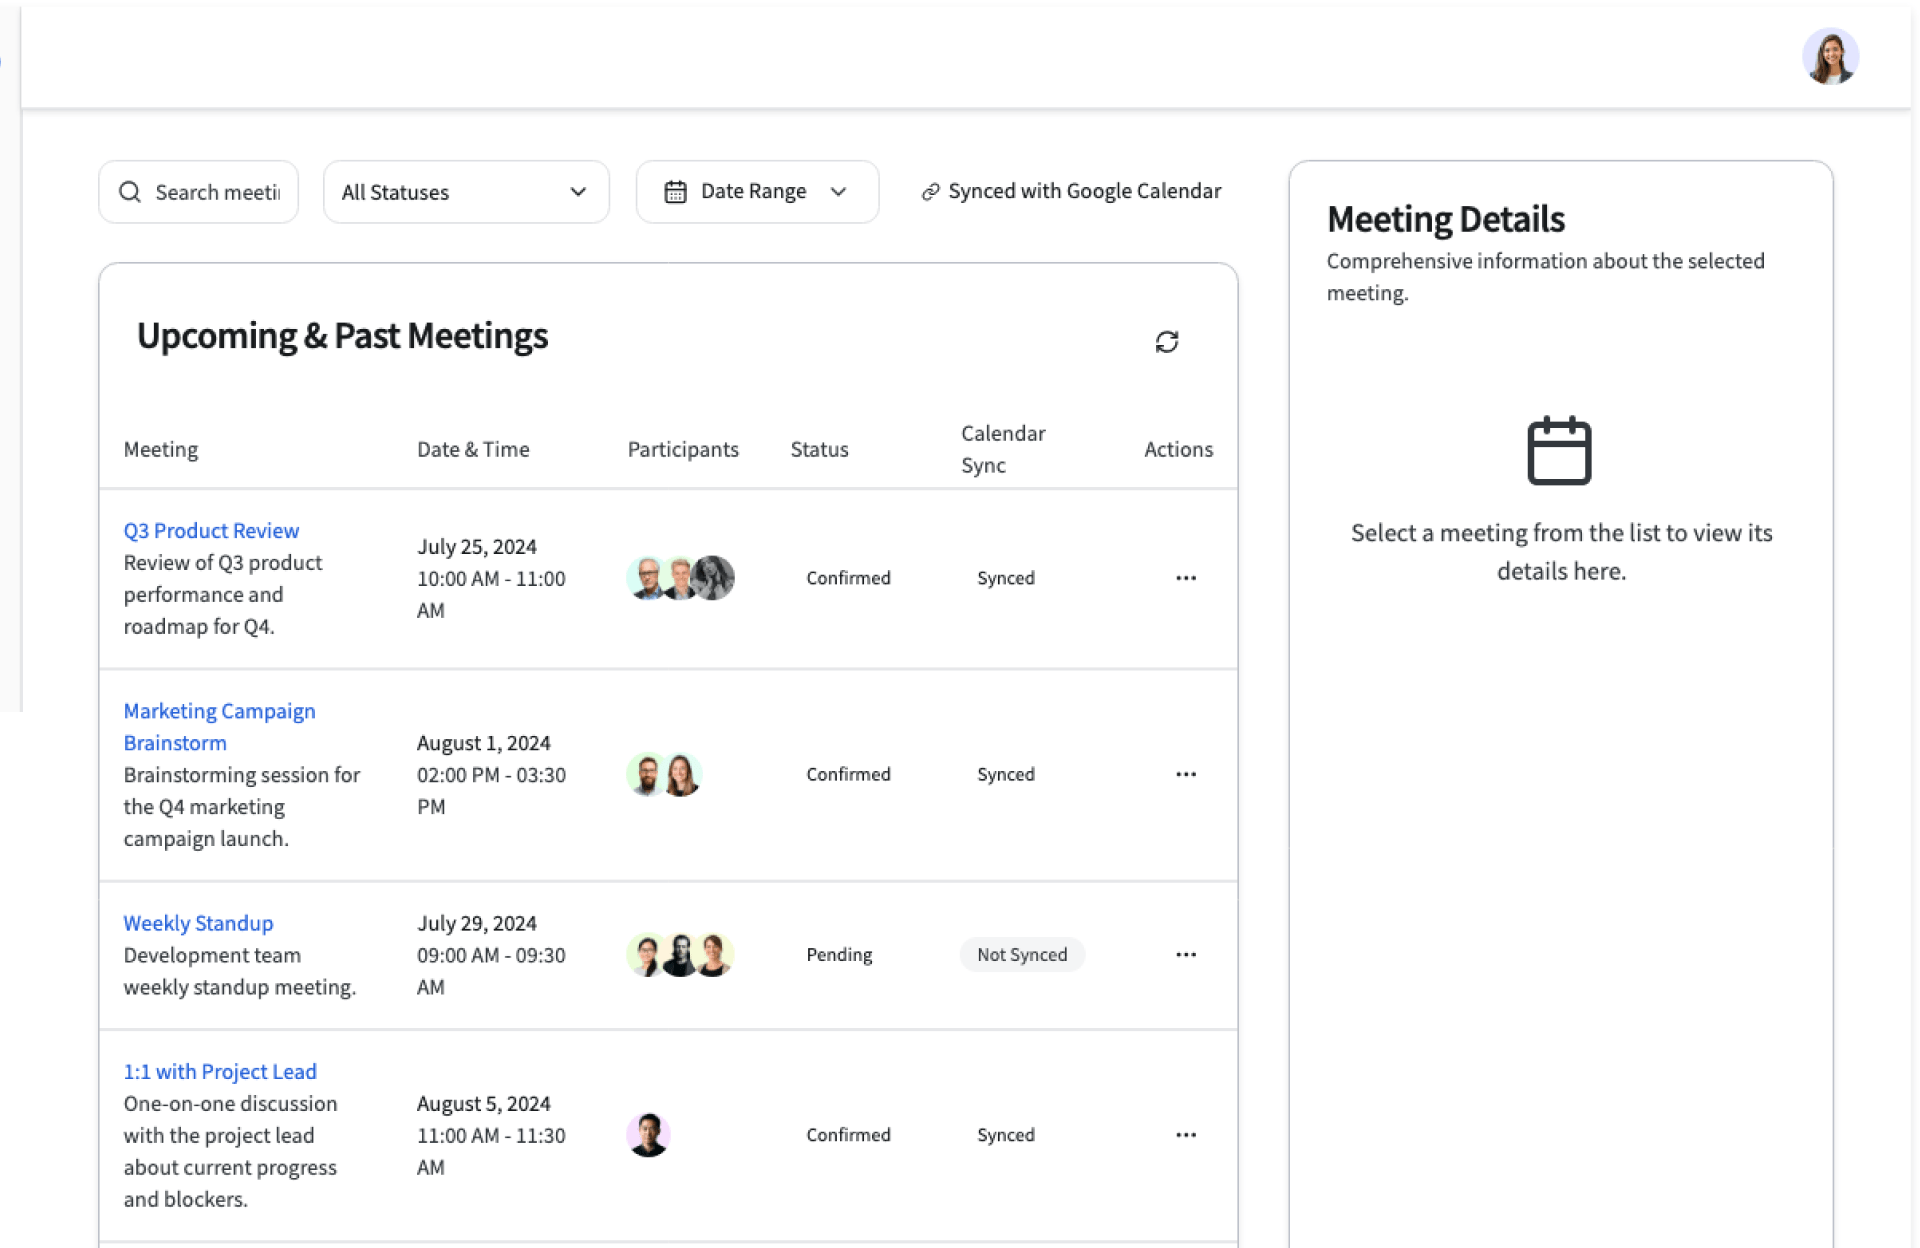Select the 1:1 with Project Lead meeting
1920x1248 pixels.
(x=220, y=1071)
